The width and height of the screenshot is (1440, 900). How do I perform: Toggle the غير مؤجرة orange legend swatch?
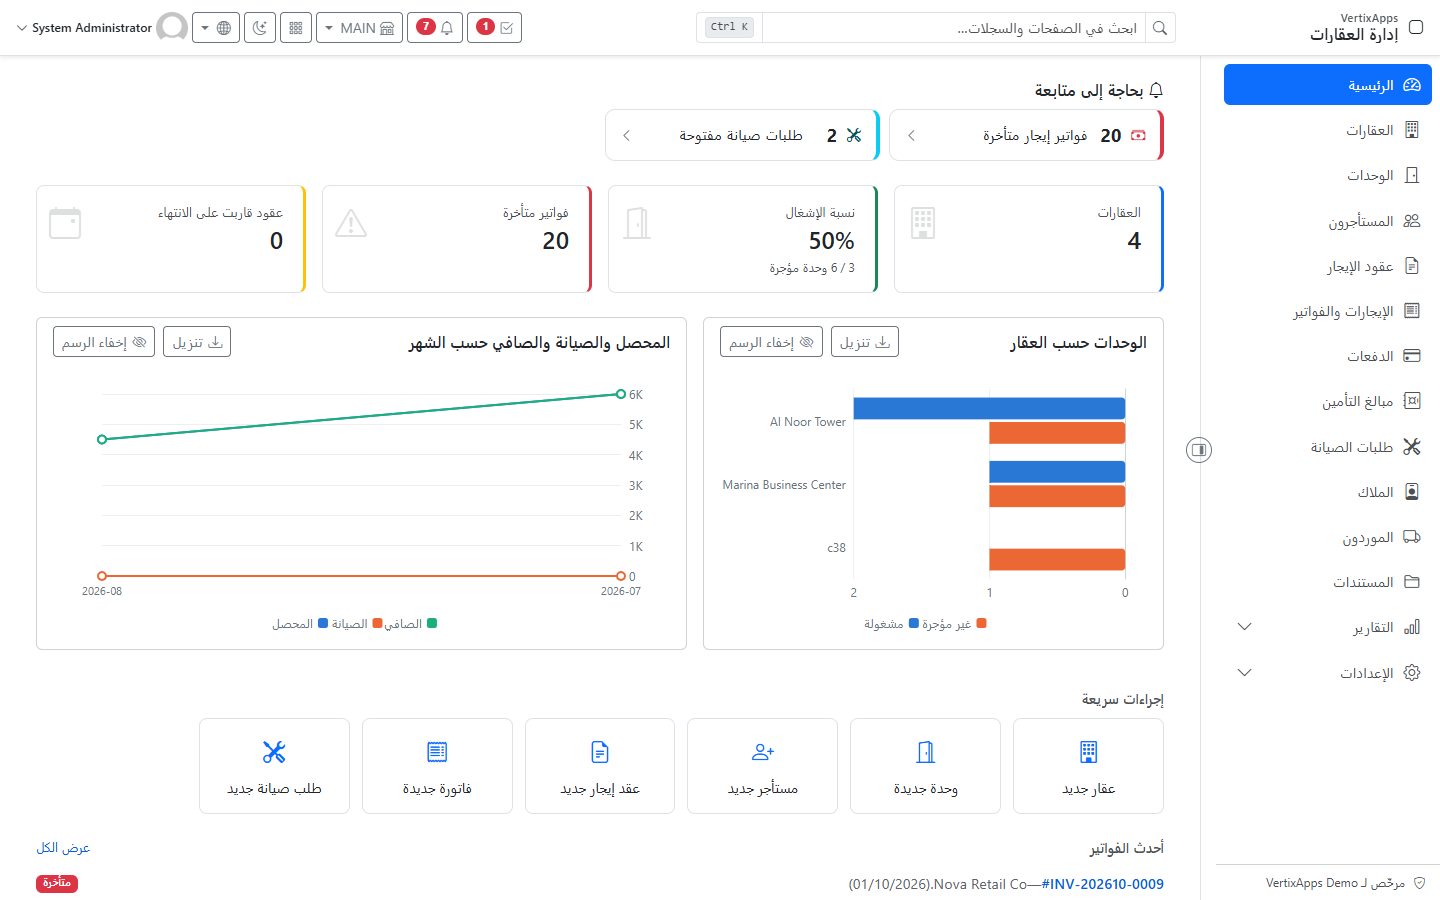(x=981, y=624)
